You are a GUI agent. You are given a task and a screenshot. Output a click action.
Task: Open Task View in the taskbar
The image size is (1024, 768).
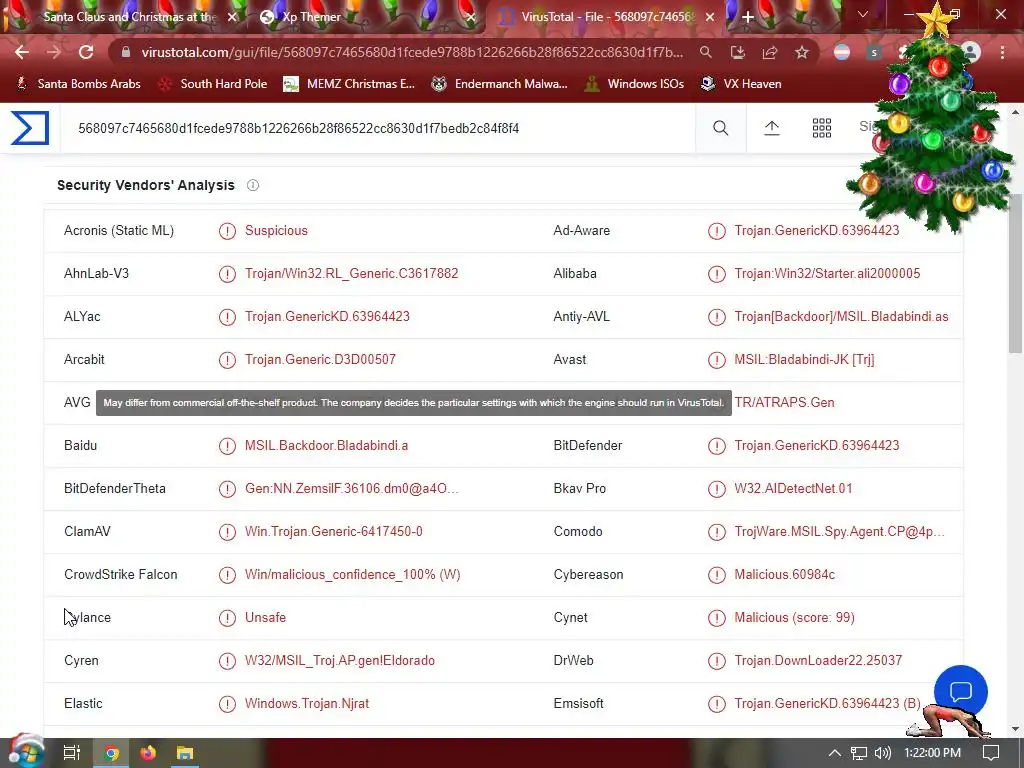click(x=72, y=753)
